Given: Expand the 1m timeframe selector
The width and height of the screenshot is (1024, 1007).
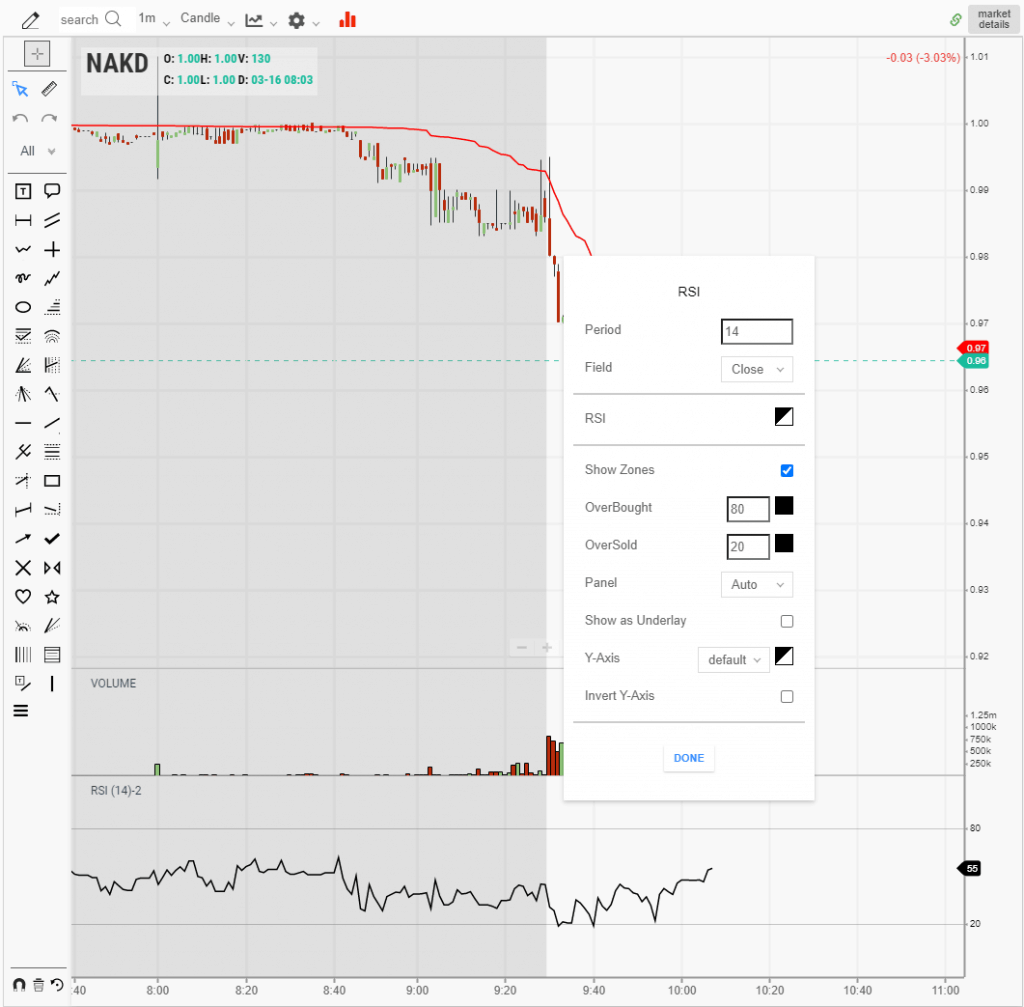Looking at the screenshot, I should pos(152,18).
